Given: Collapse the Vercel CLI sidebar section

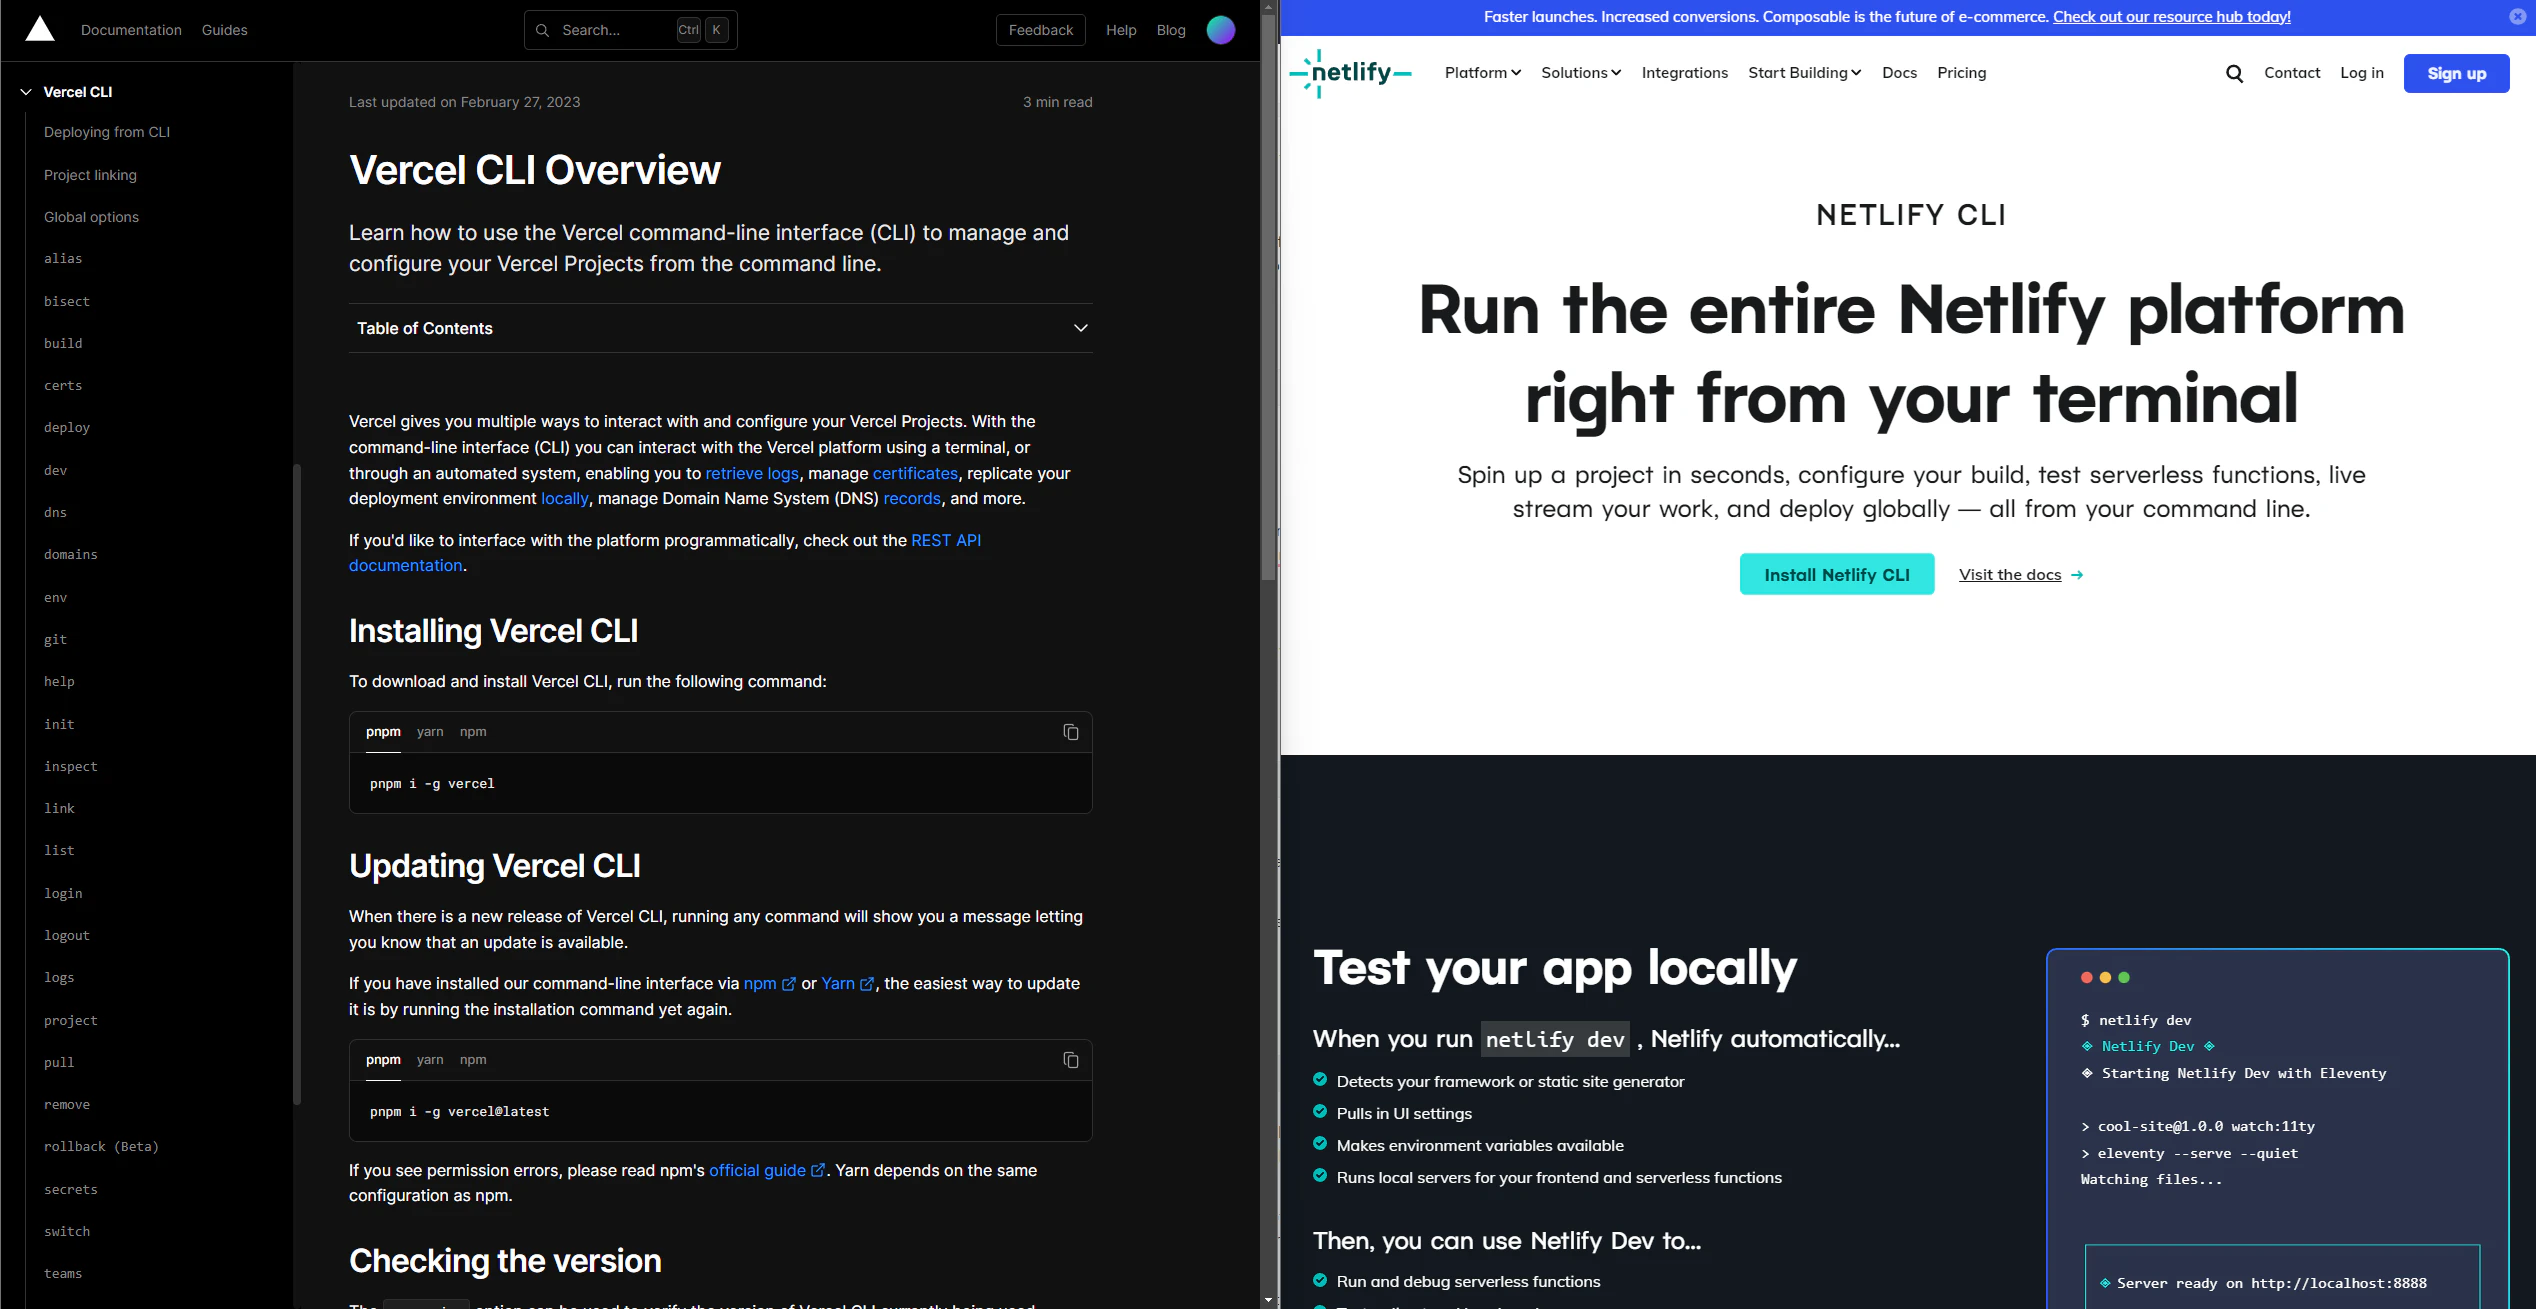Looking at the screenshot, I should click(x=26, y=92).
